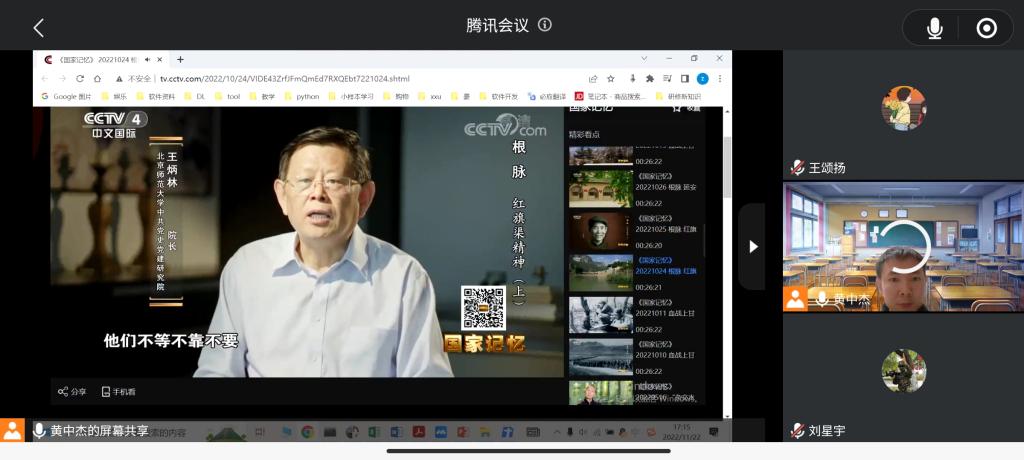This screenshot has height=460, width=1024.
Task: Open the Chrome profile avatar
Action: click(x=702, y=78)
